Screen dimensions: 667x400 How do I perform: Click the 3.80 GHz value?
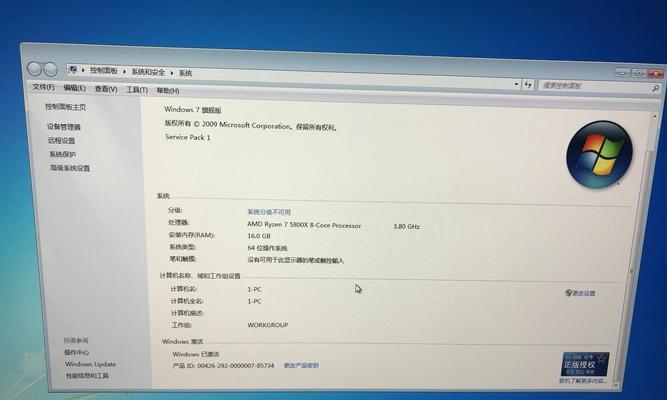406,227
